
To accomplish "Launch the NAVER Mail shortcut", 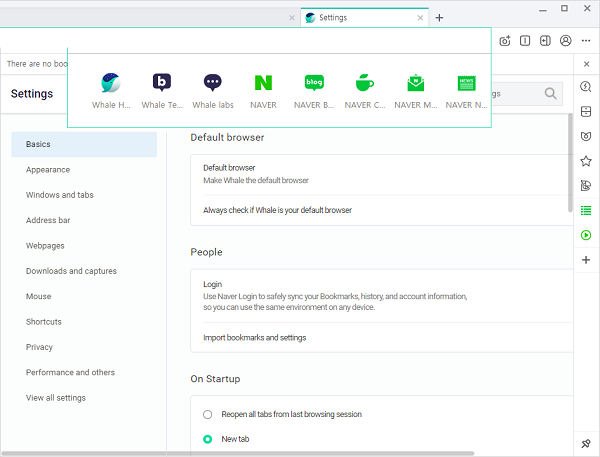I will click(415, 84).
